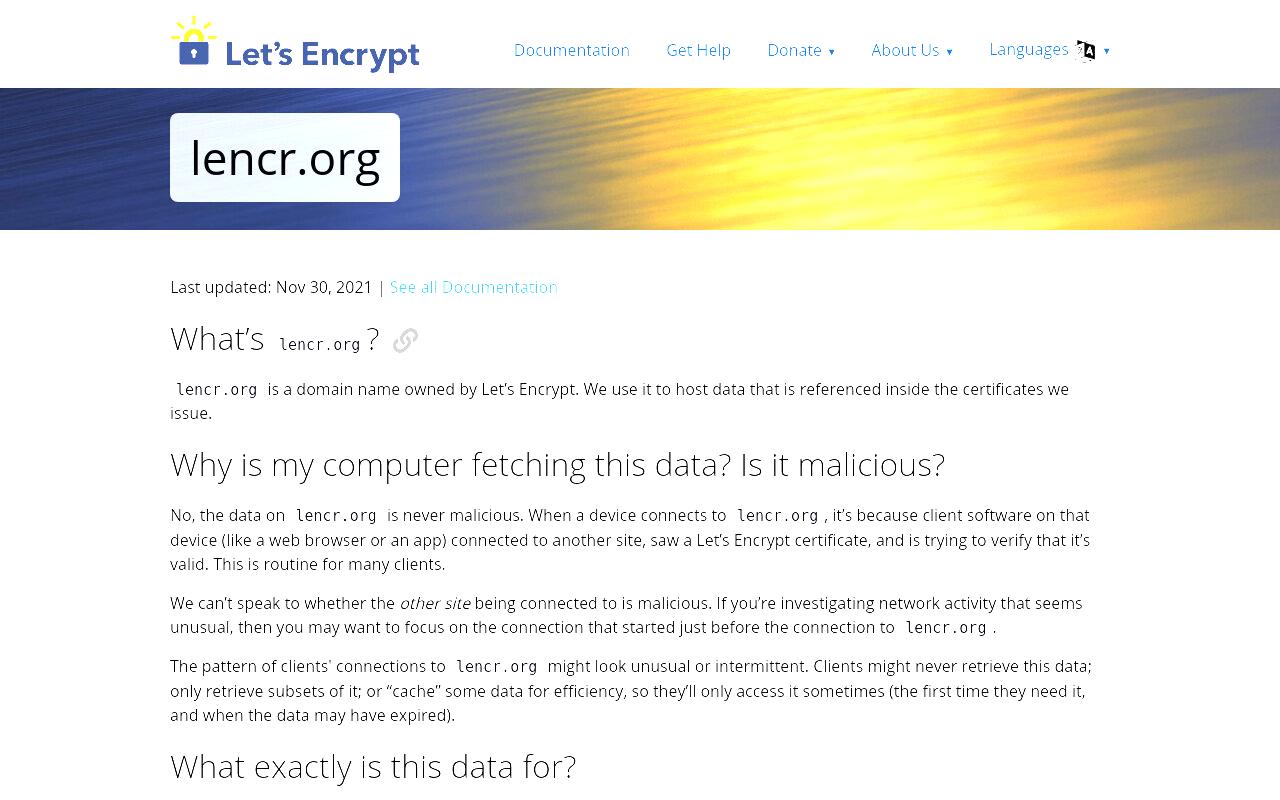
Task: Click the lencr.org code text starting the first paragraph
Action: 217,389
